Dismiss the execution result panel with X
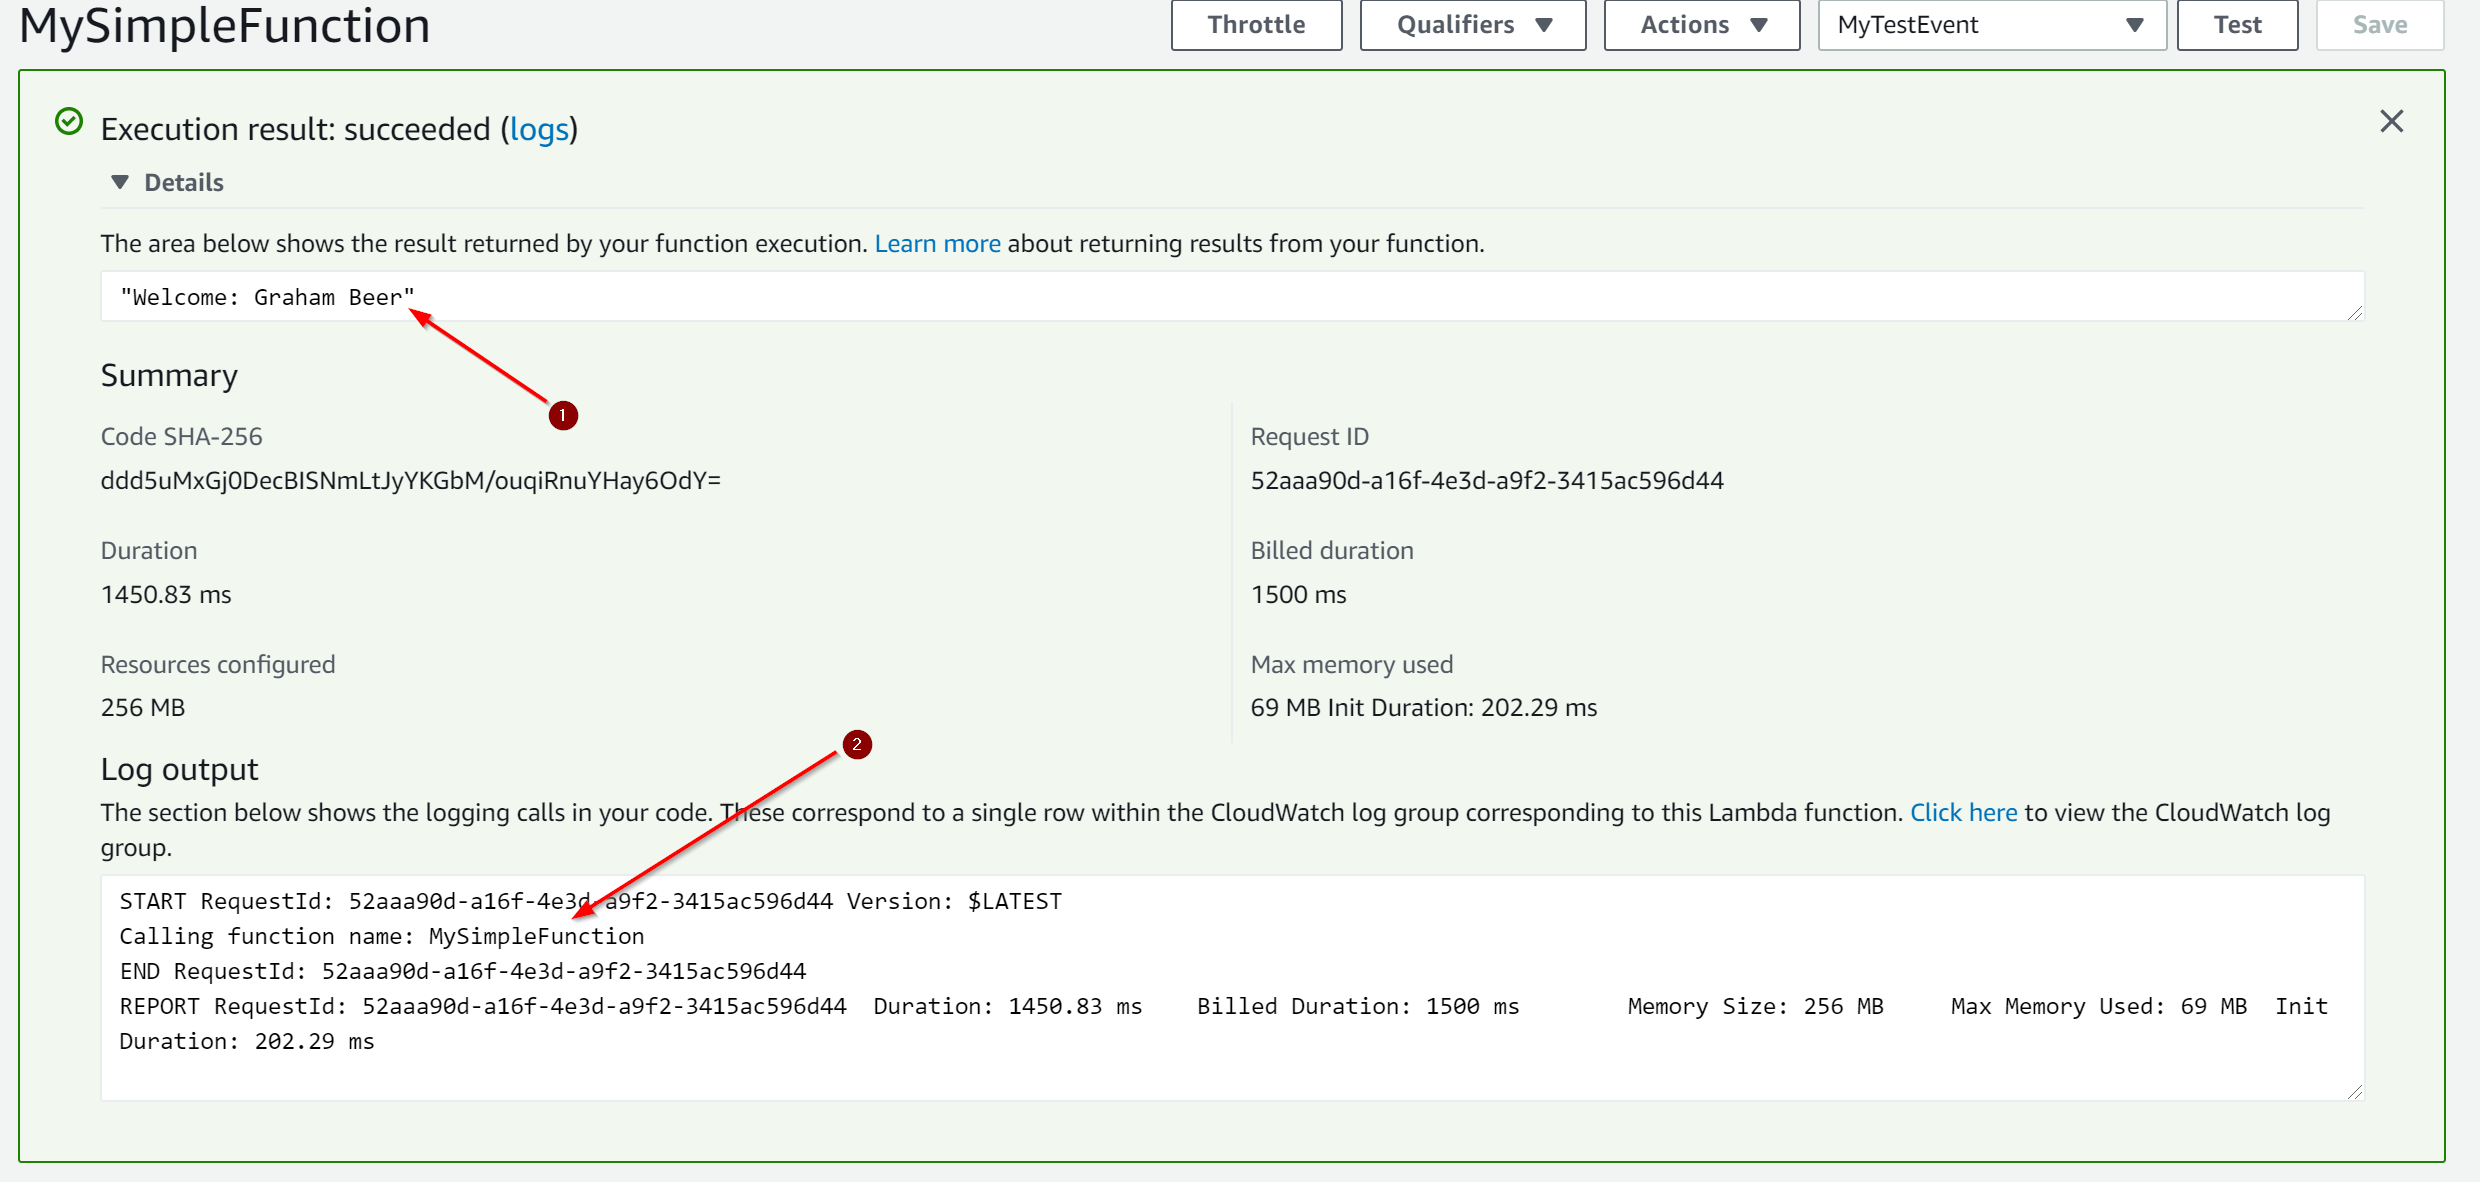 (2391, 121)
